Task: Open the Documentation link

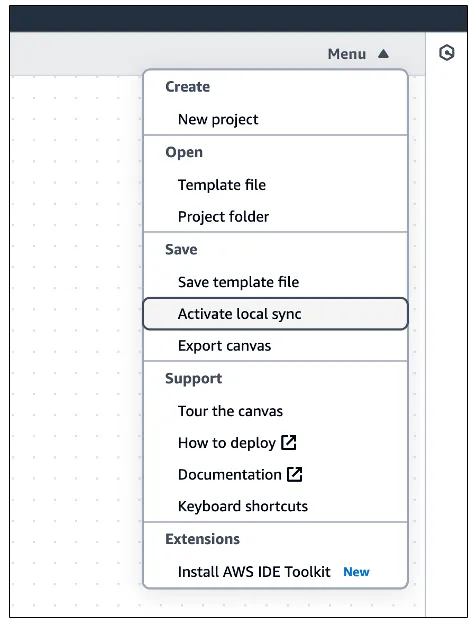Action: tap(230, 474)
